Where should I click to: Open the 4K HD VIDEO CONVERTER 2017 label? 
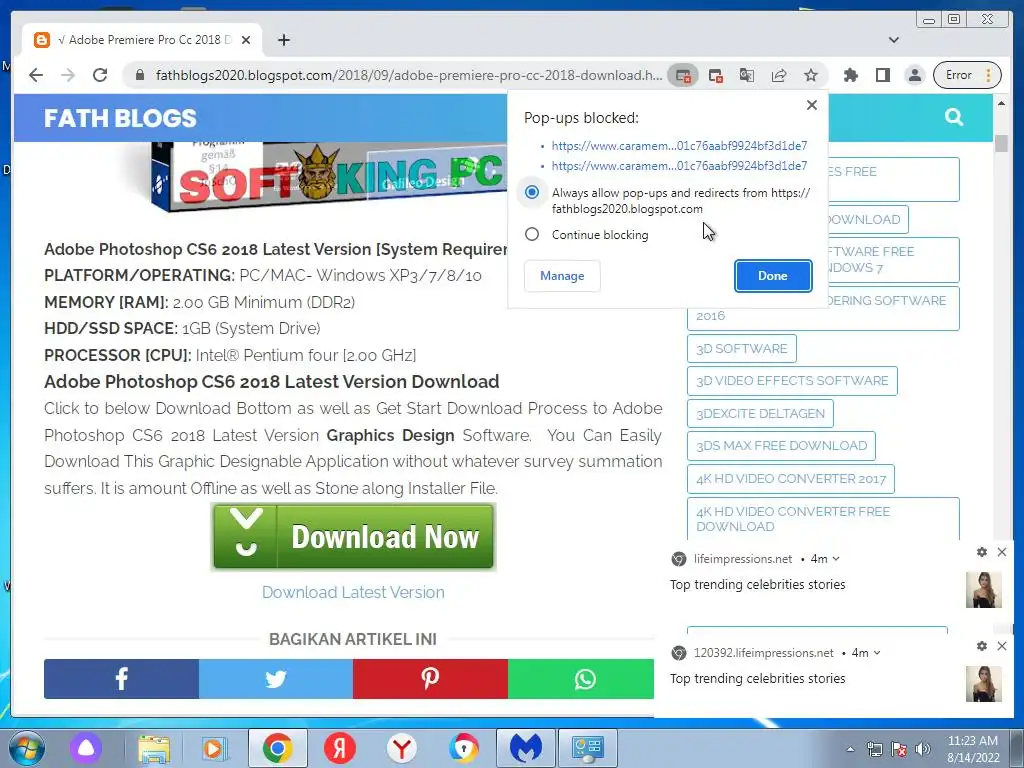pos(791,479)
